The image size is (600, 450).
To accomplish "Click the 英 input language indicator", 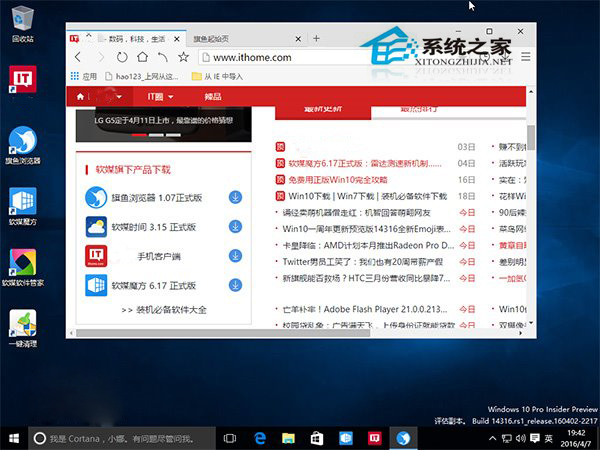I will (549, 439).
